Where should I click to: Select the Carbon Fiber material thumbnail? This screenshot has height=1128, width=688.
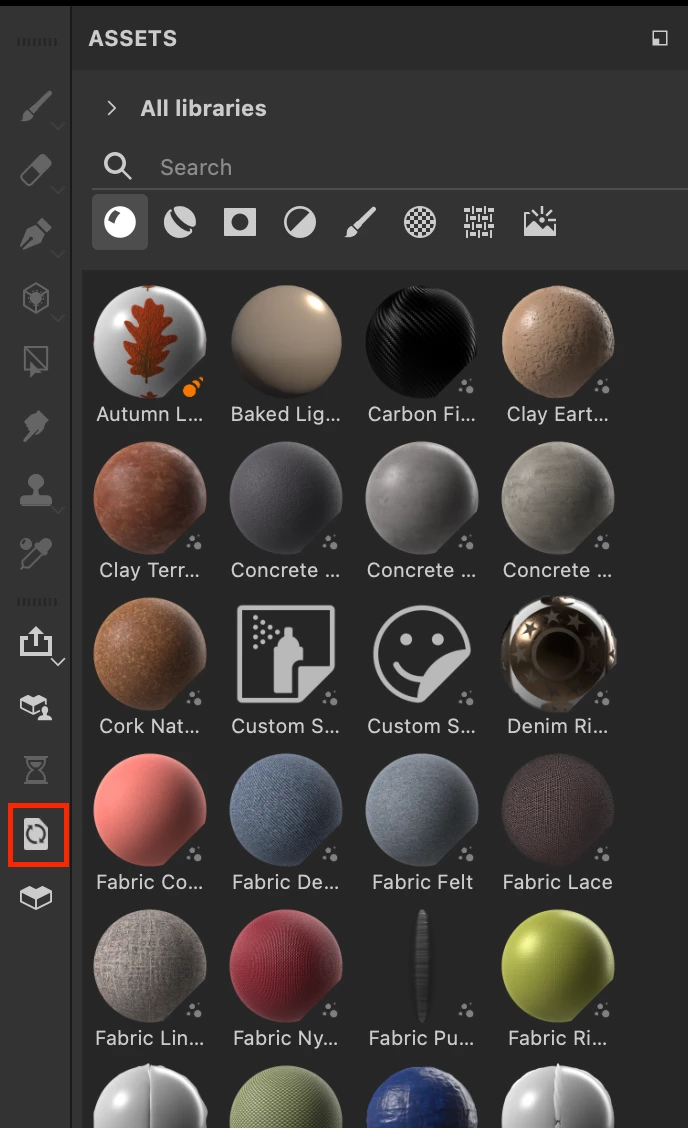coord(422,342)
